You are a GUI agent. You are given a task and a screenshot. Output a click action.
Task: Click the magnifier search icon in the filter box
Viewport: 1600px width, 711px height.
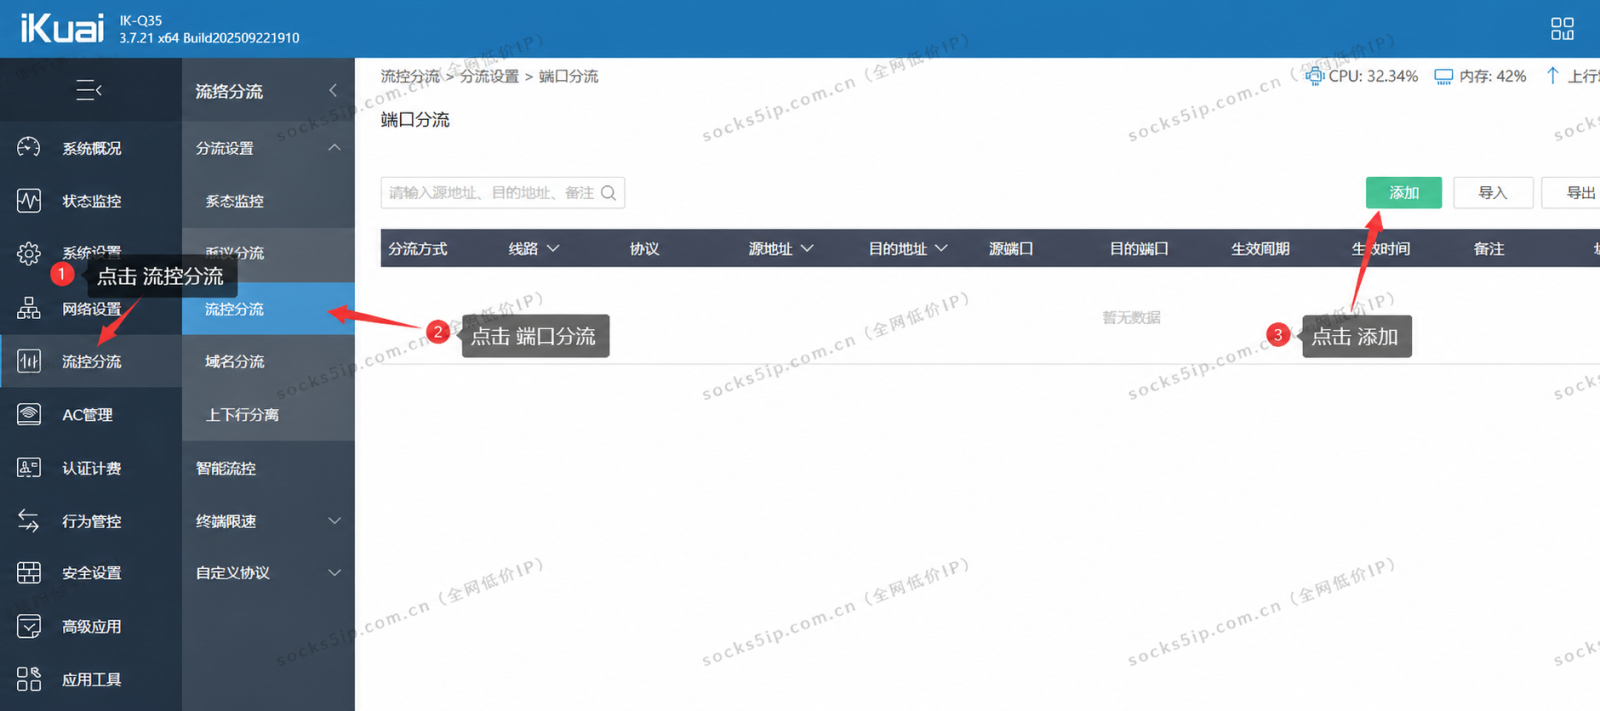coord(608,193)
